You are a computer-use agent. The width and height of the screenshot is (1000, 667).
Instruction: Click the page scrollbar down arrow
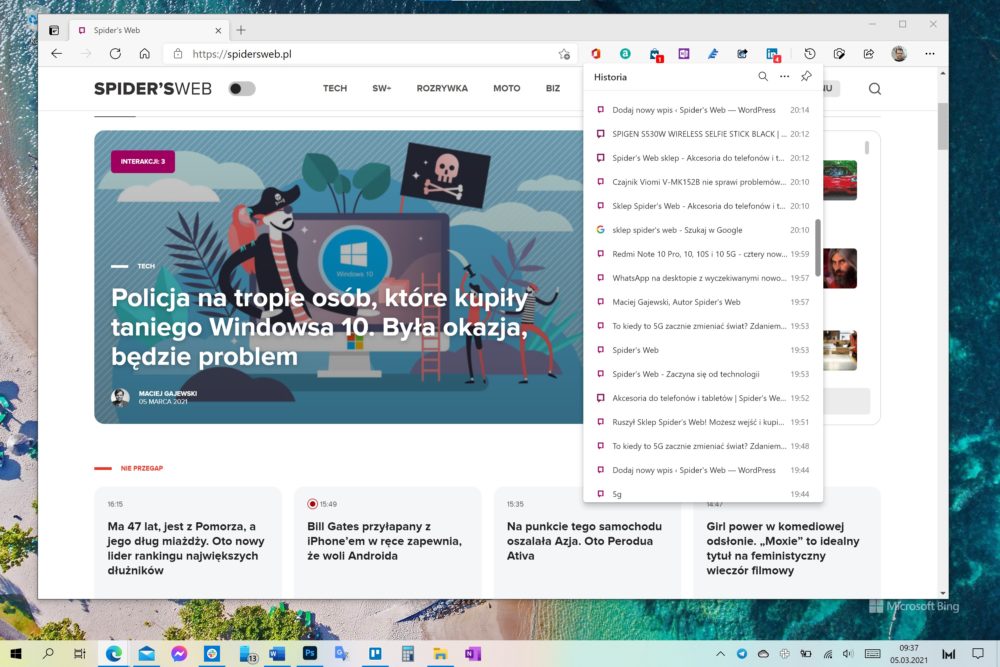(943, 593)
